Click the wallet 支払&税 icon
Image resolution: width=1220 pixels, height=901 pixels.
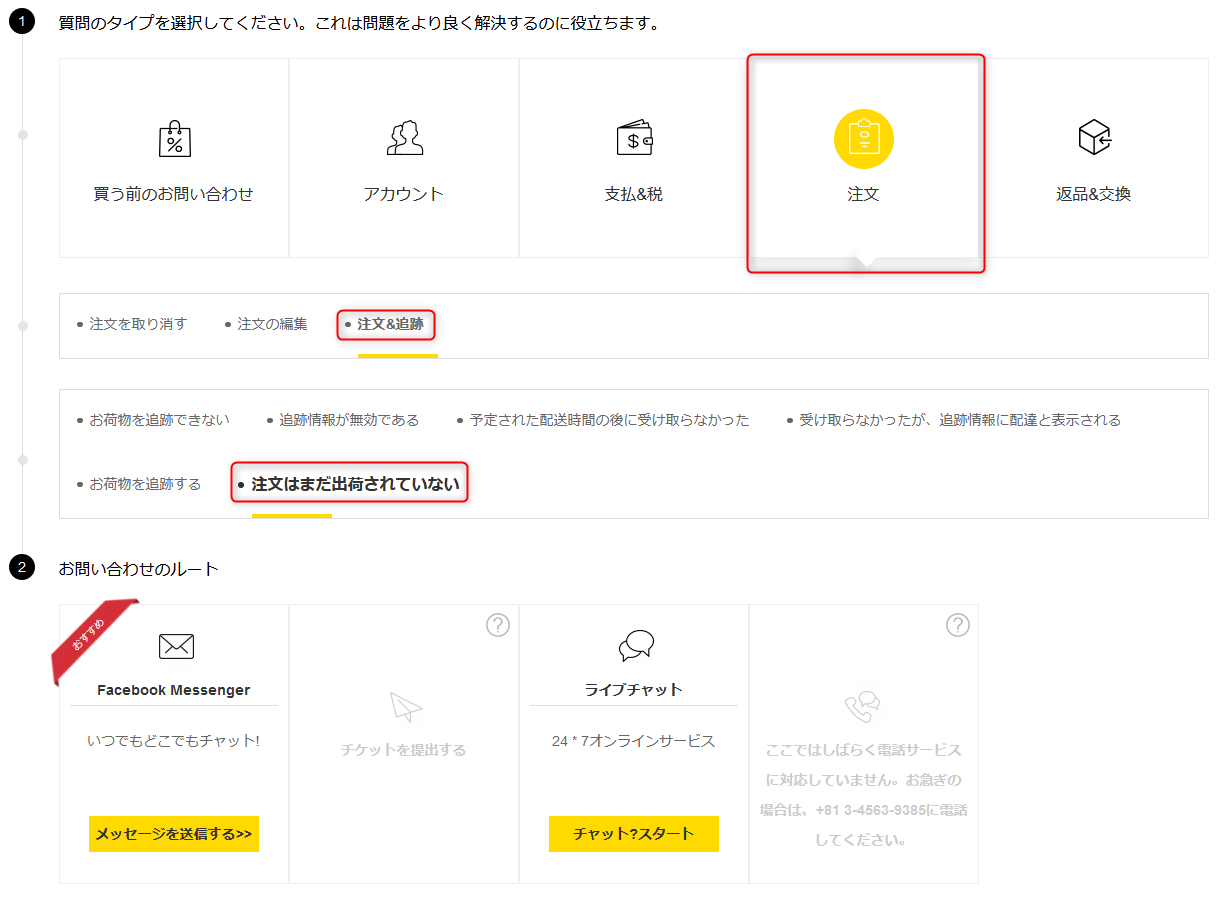634,138
